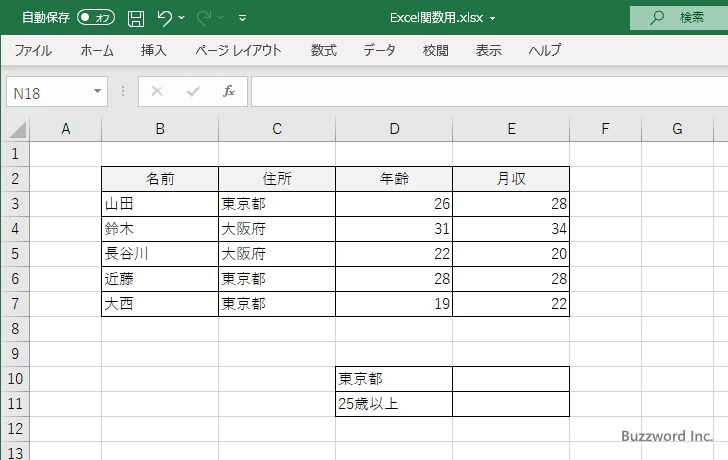Open the データ tab
This screenshot has width=728, height=460.
click(x=379, y=50)
